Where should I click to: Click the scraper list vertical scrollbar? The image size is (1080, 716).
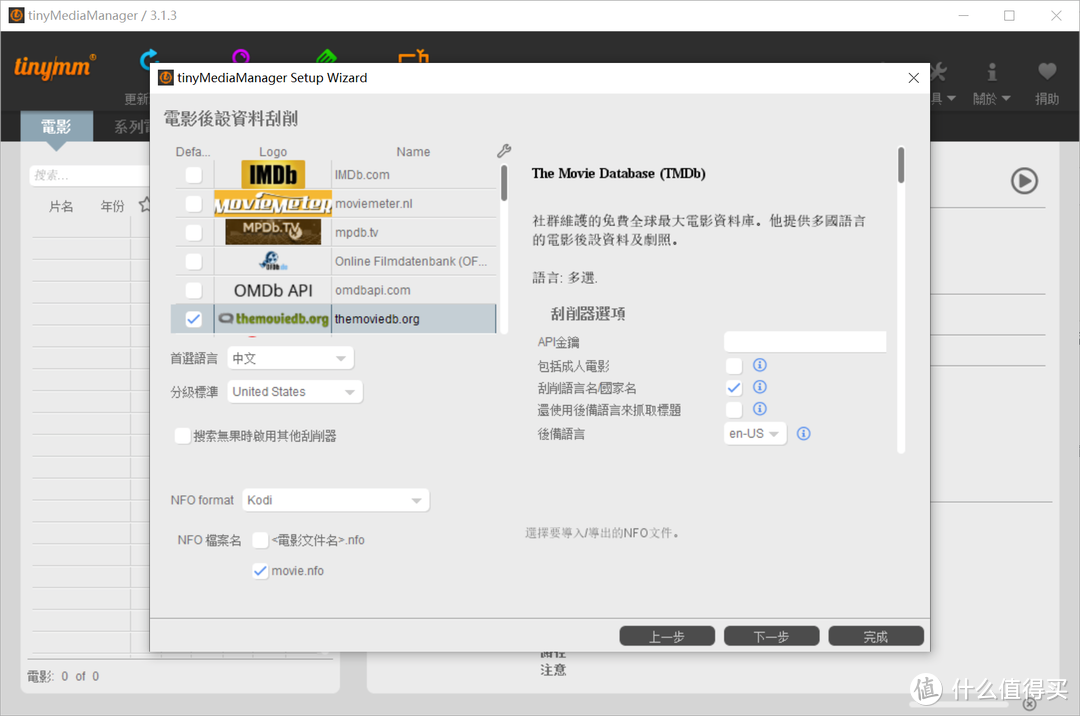503,182
